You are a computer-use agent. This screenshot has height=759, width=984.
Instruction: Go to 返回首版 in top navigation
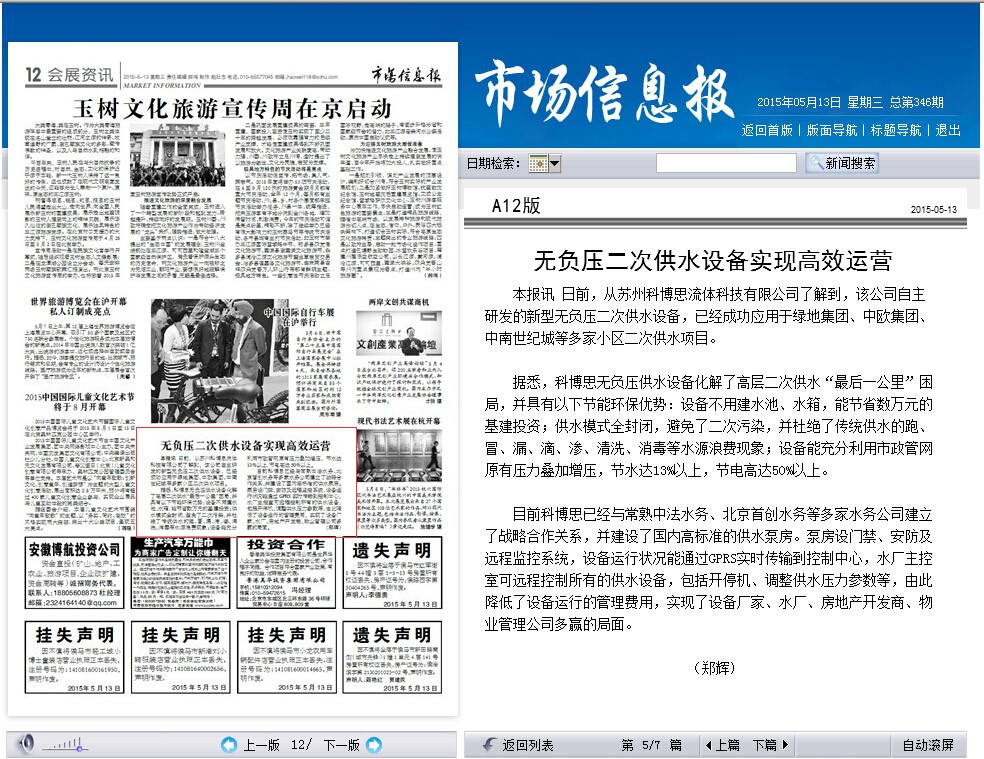click(767, 130)
